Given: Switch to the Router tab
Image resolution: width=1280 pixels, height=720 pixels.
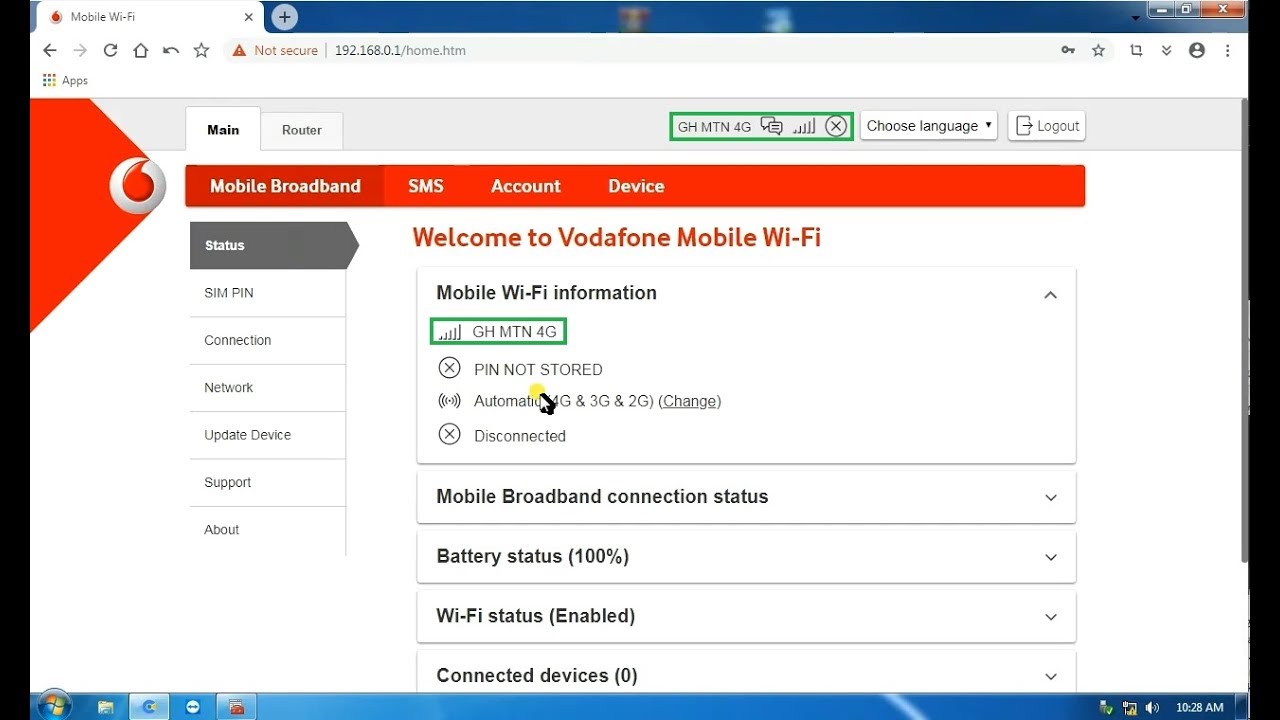Looking at the screenshot, I should tap(301, 130).
